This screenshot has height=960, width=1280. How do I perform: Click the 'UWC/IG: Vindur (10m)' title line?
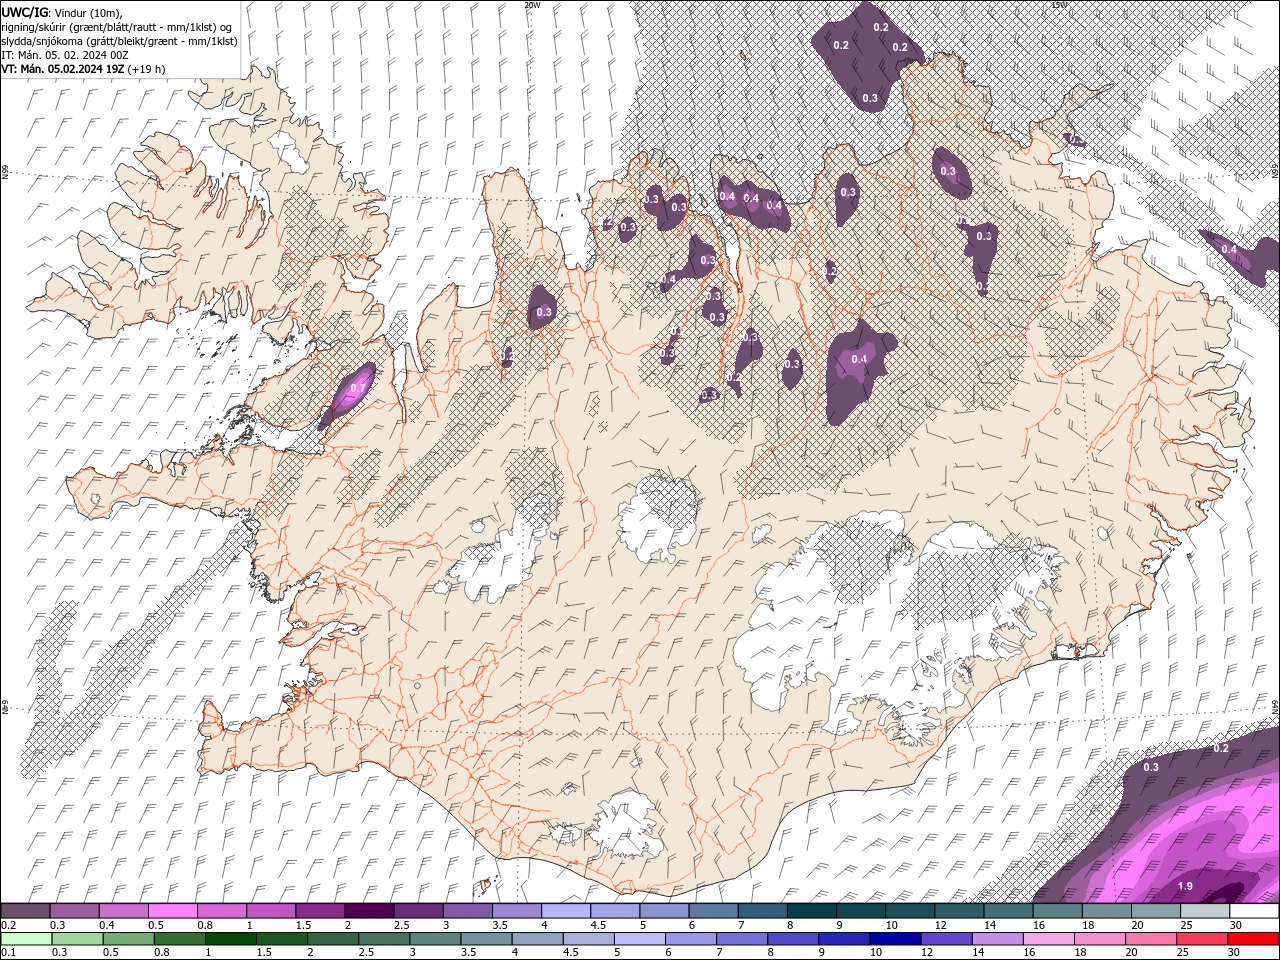coord(62,12)
